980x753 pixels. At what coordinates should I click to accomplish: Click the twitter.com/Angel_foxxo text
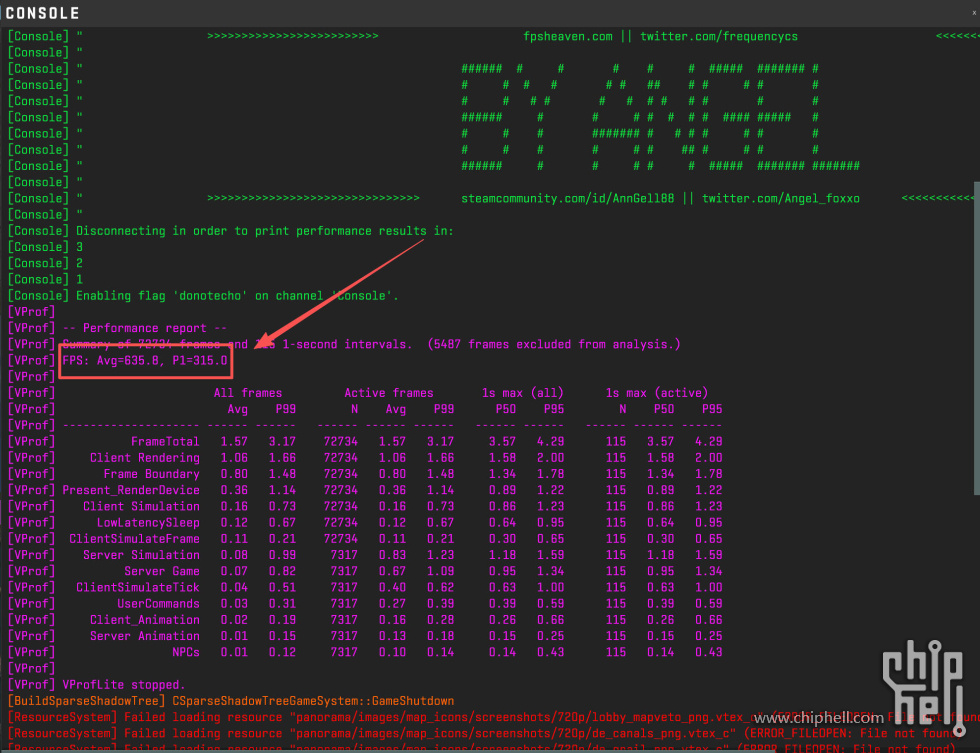[x=780, y=198]
